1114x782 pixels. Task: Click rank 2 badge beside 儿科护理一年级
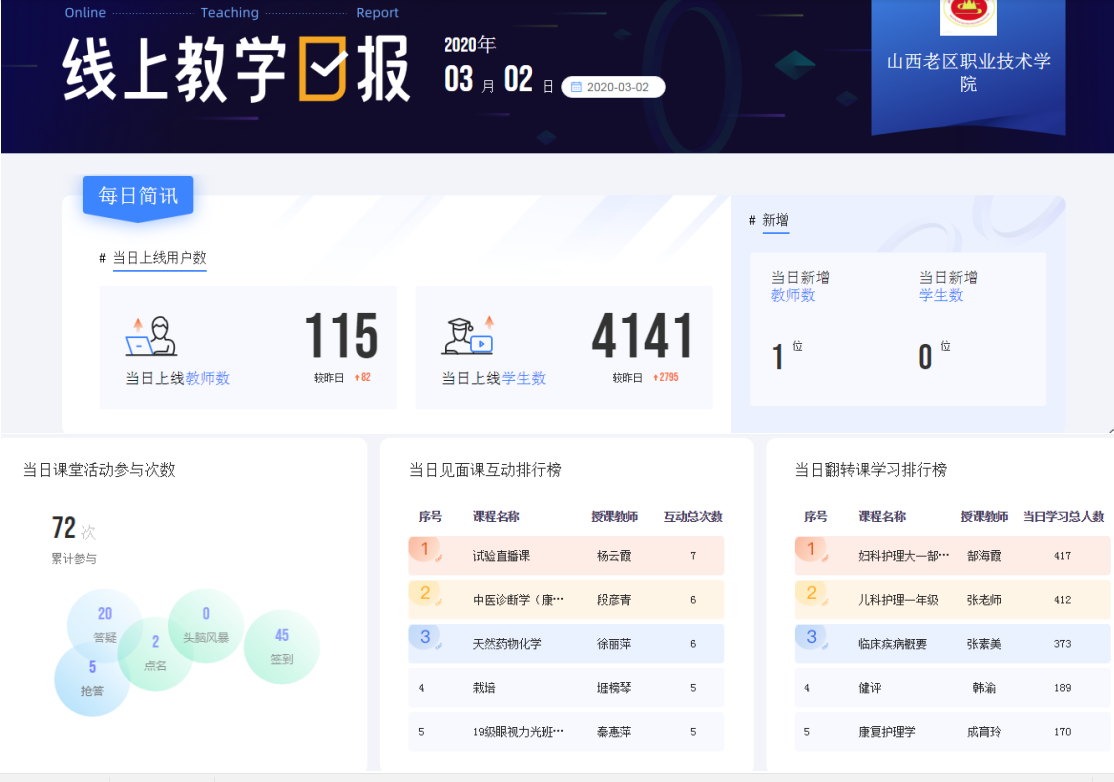[x=811, y=594]
